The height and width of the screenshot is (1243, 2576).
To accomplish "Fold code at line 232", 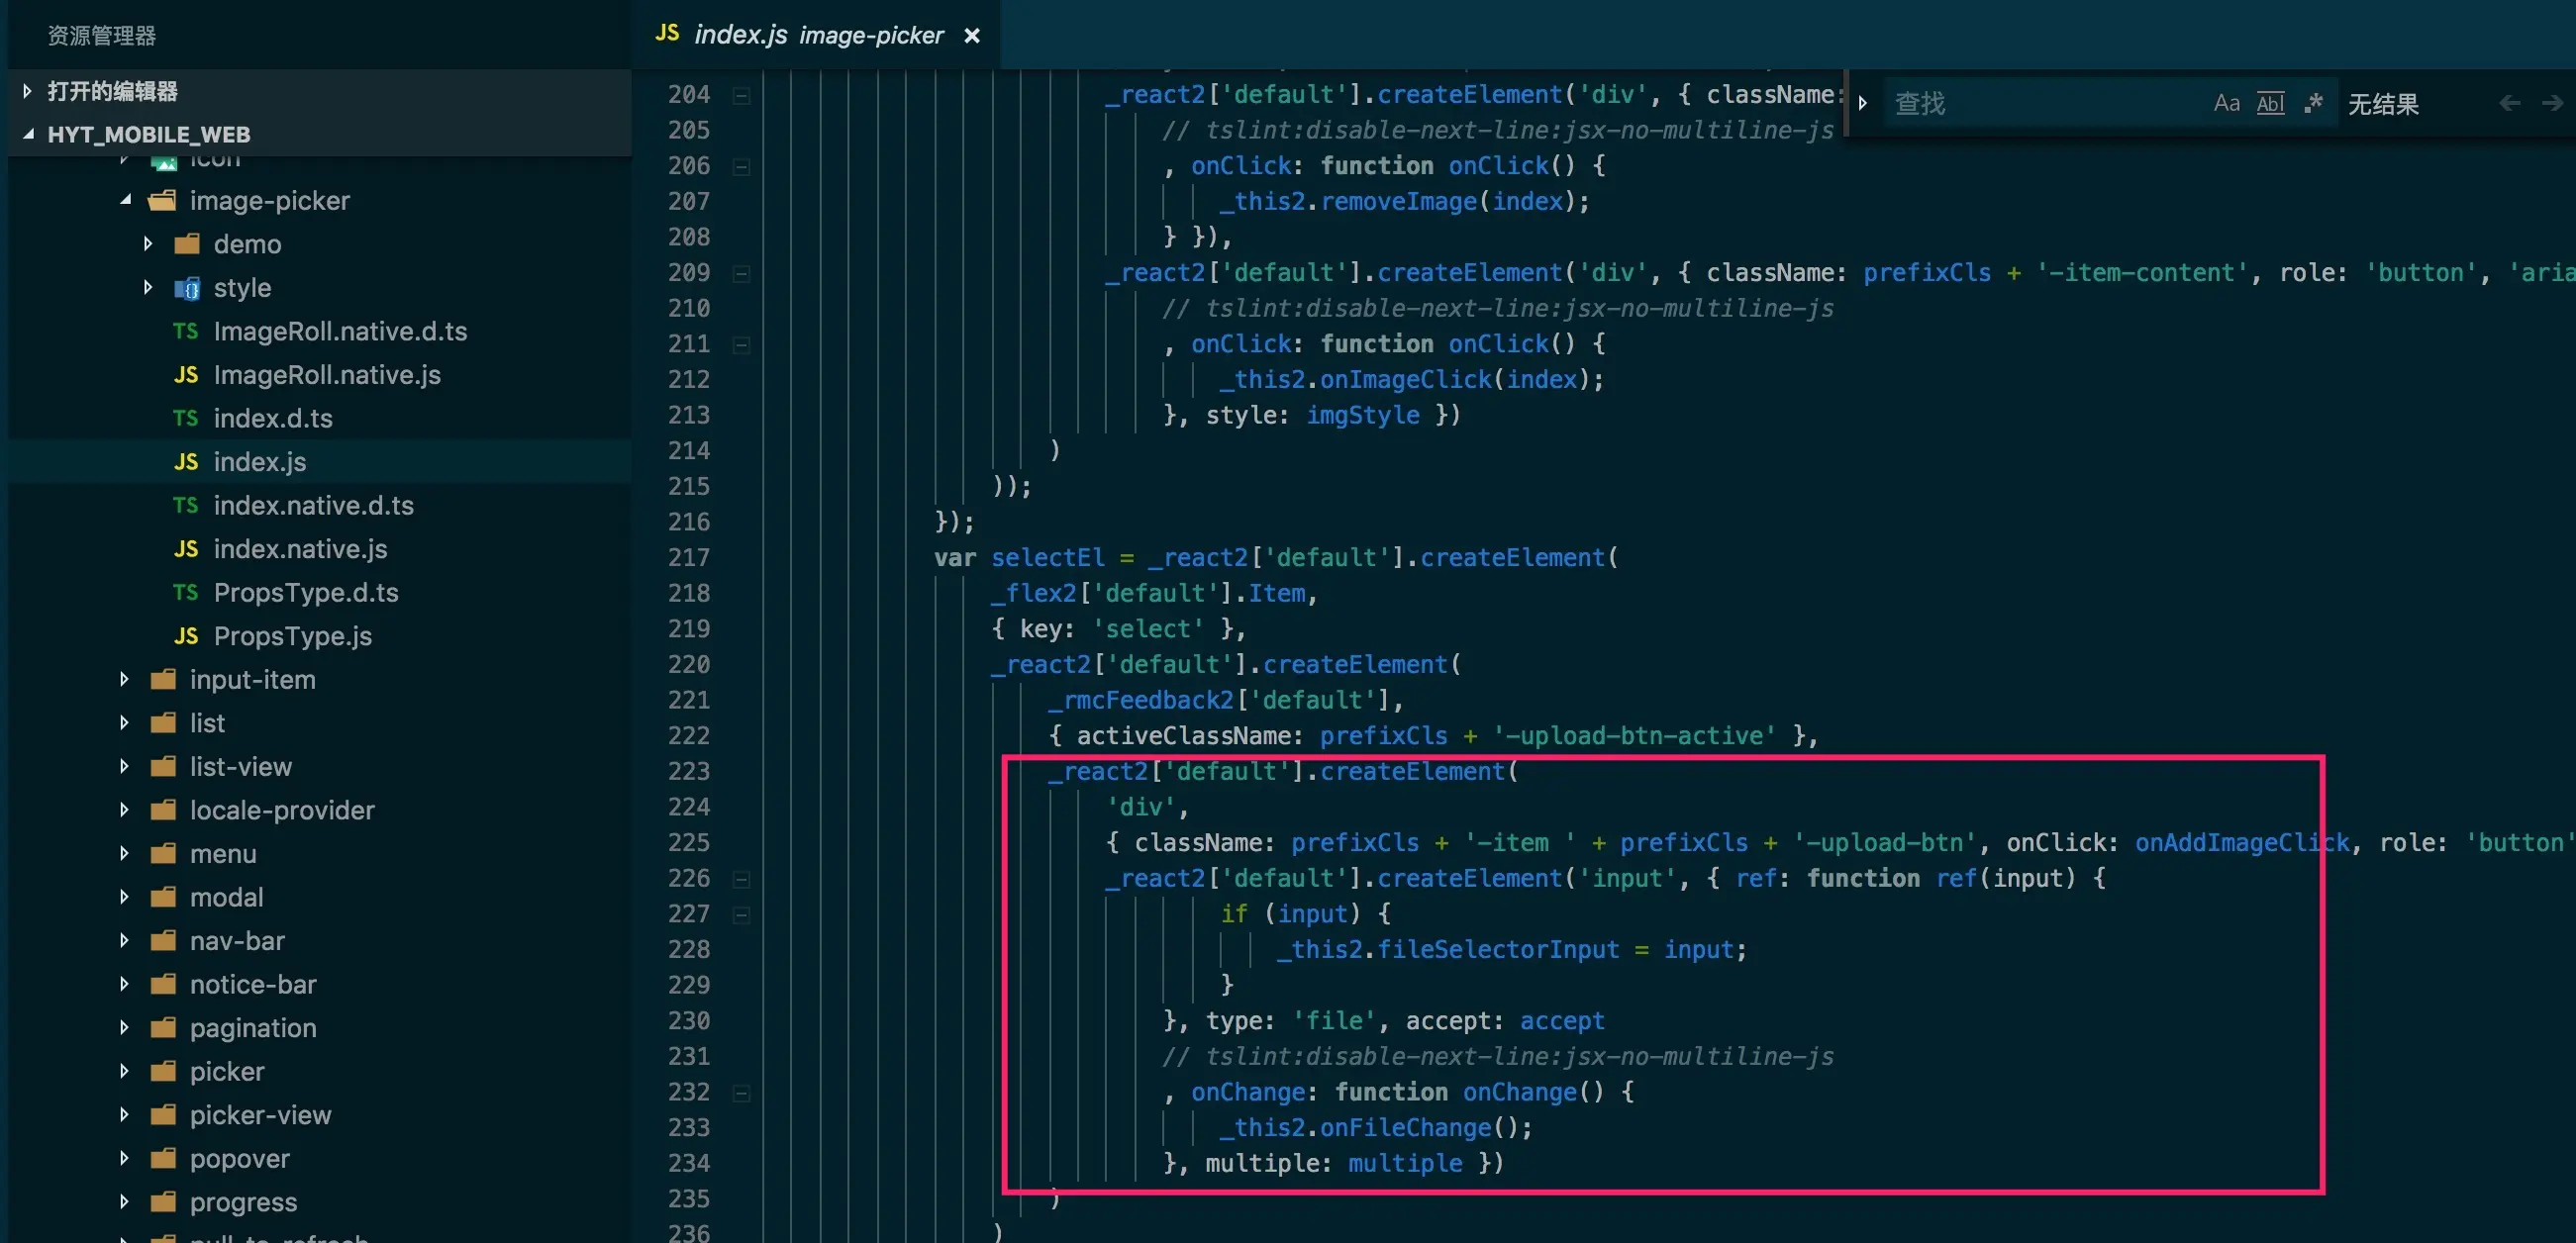I will point(741,1093).
